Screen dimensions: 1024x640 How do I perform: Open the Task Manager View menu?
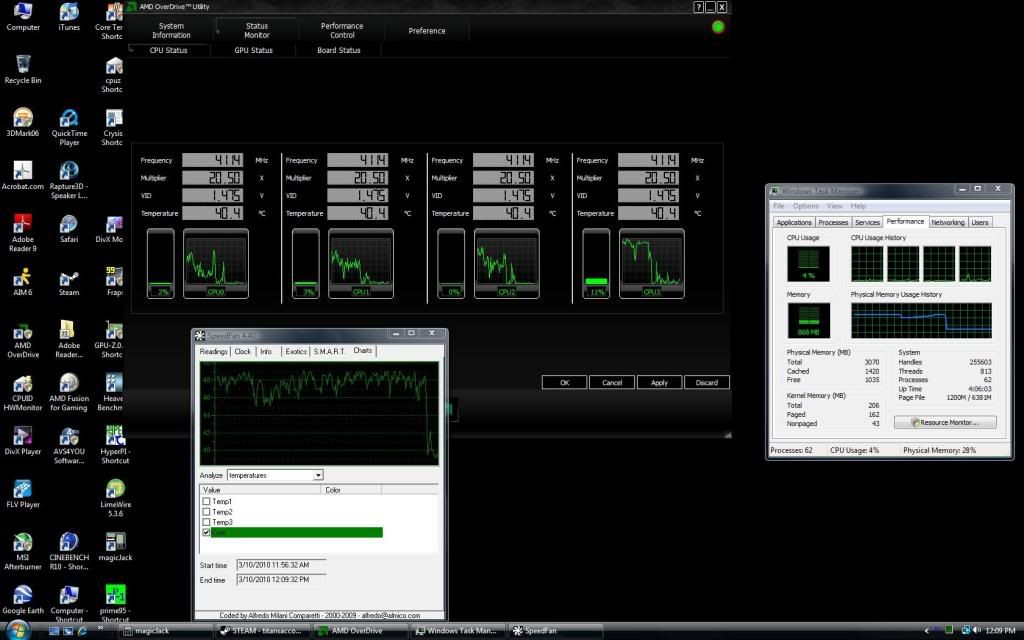coord(835,206)
